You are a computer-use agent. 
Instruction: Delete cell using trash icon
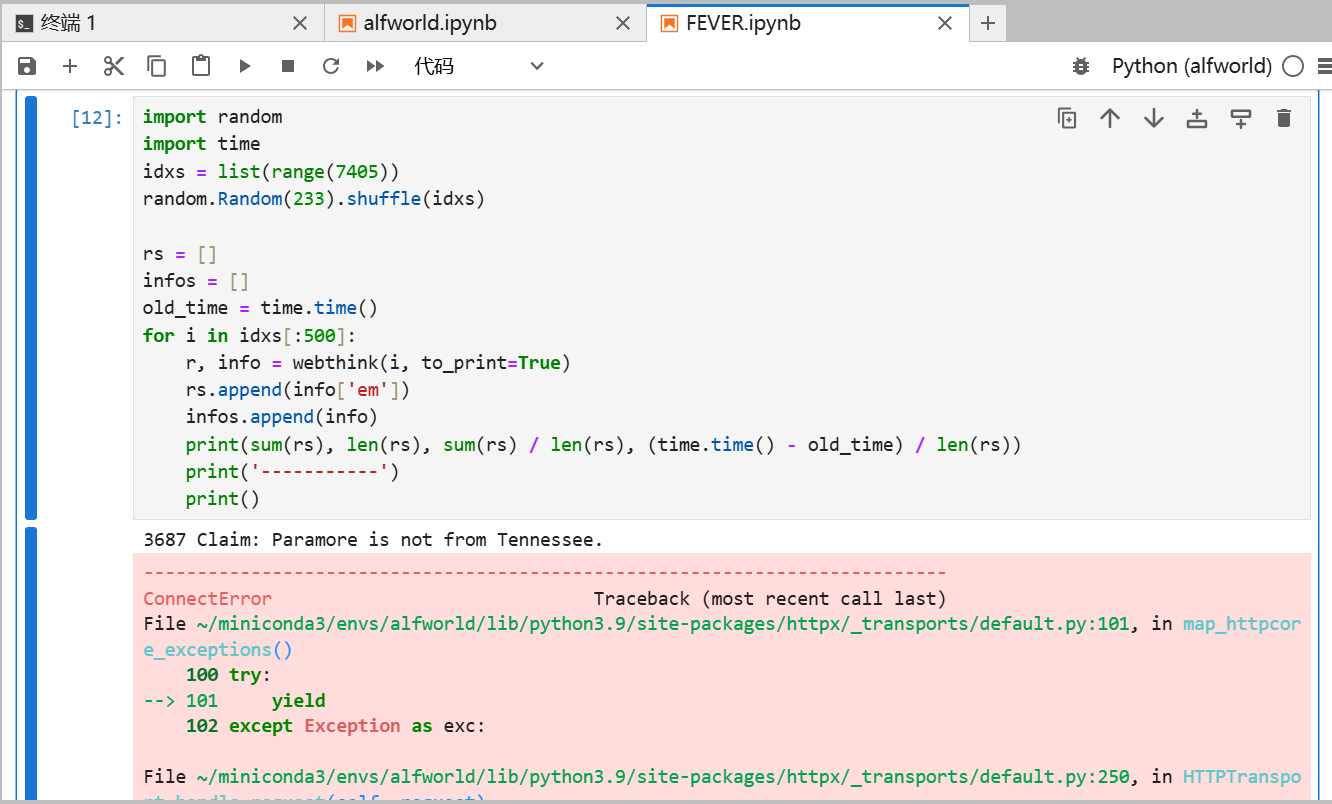coord(1284,117)
